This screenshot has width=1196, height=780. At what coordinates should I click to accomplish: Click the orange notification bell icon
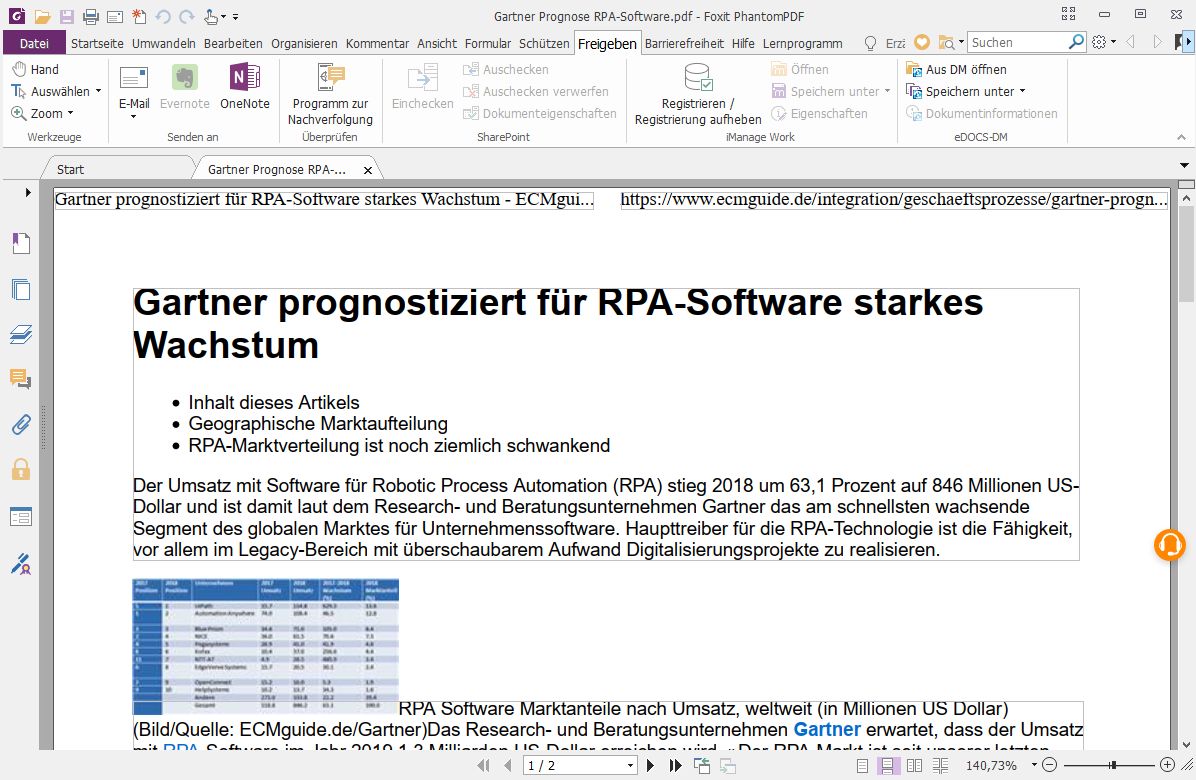(1169, 544)
